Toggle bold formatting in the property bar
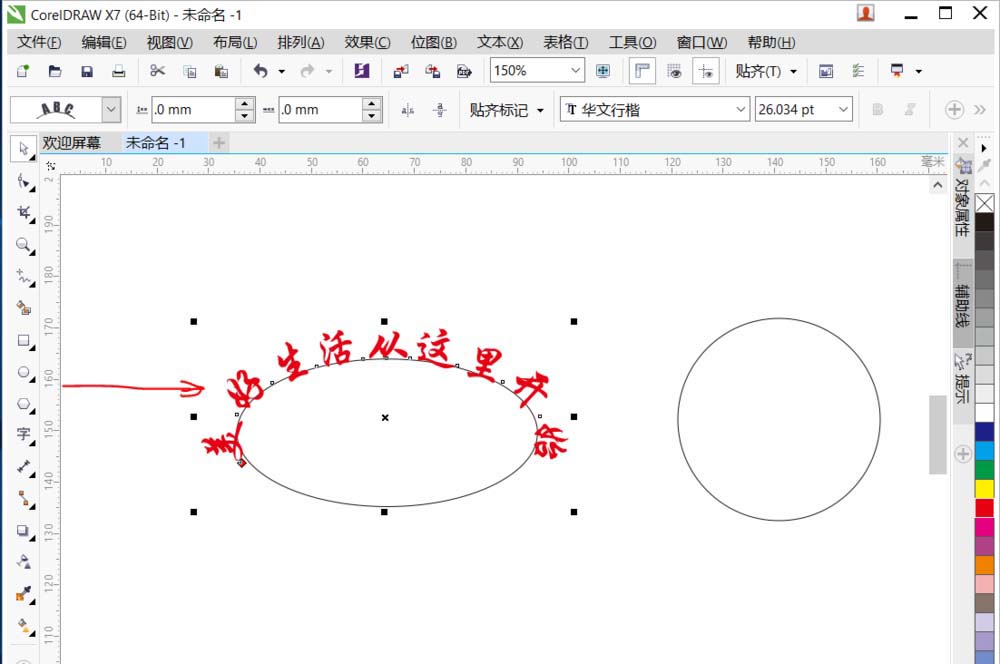This screenshot has width=1000, height=664. [879, 109]
